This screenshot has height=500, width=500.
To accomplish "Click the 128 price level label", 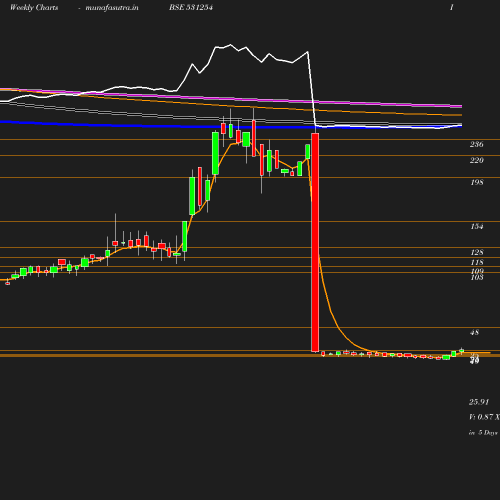I will (x=476, y=252).
